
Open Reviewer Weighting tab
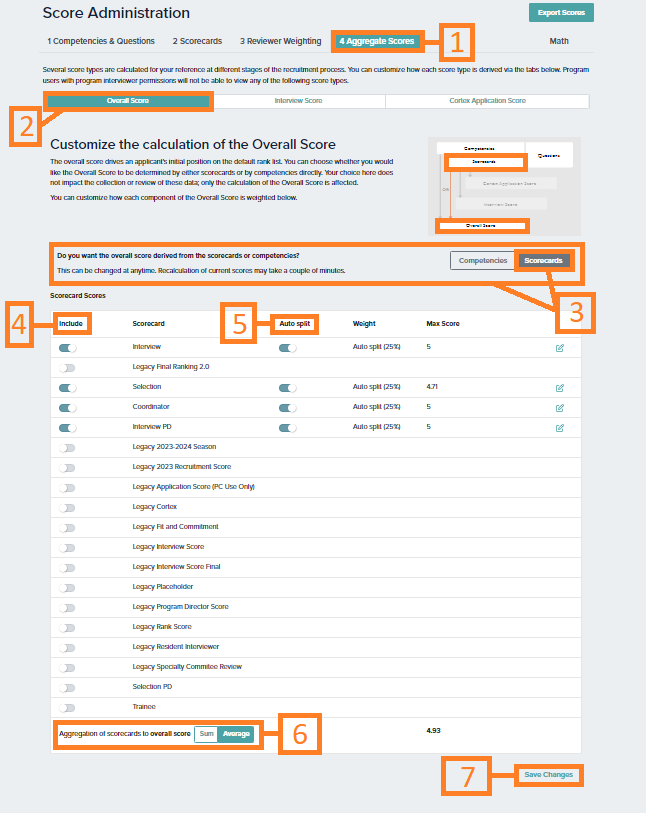(280, 41)
